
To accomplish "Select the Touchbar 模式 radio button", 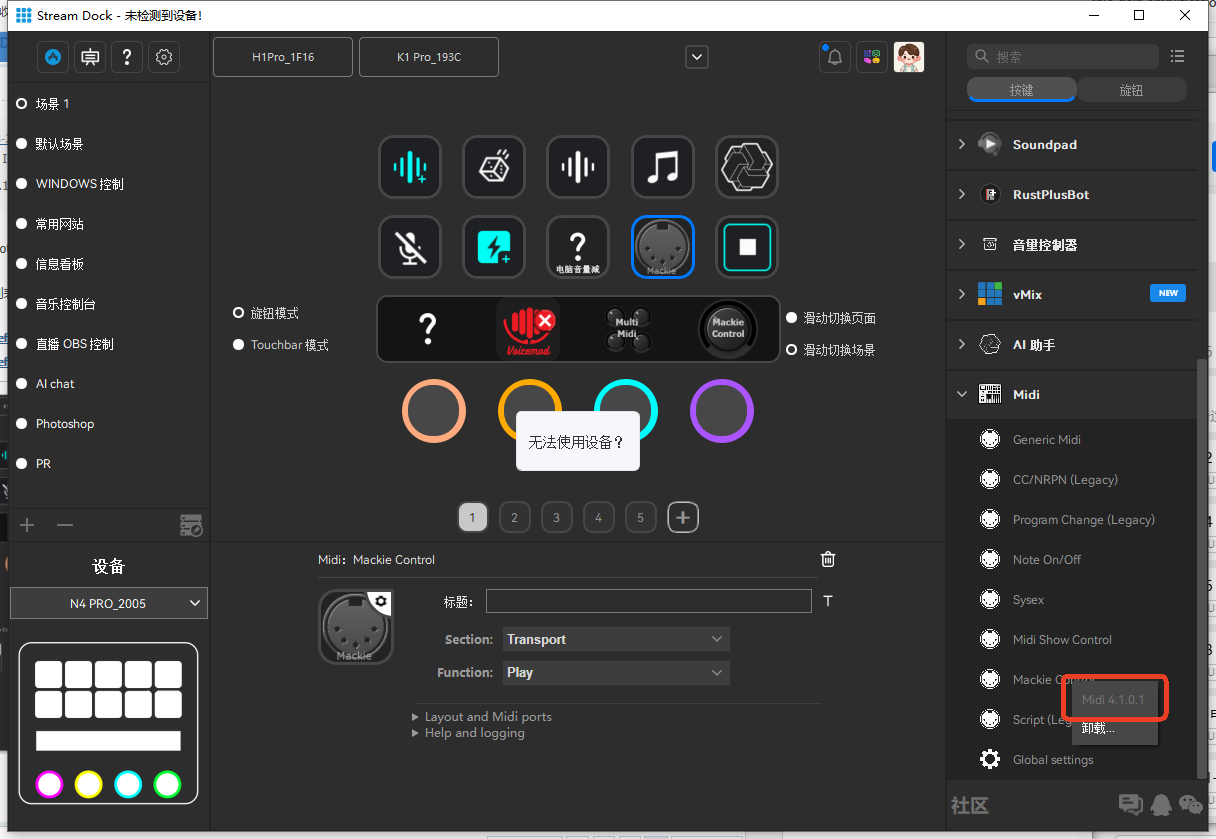I will (239, 345).
